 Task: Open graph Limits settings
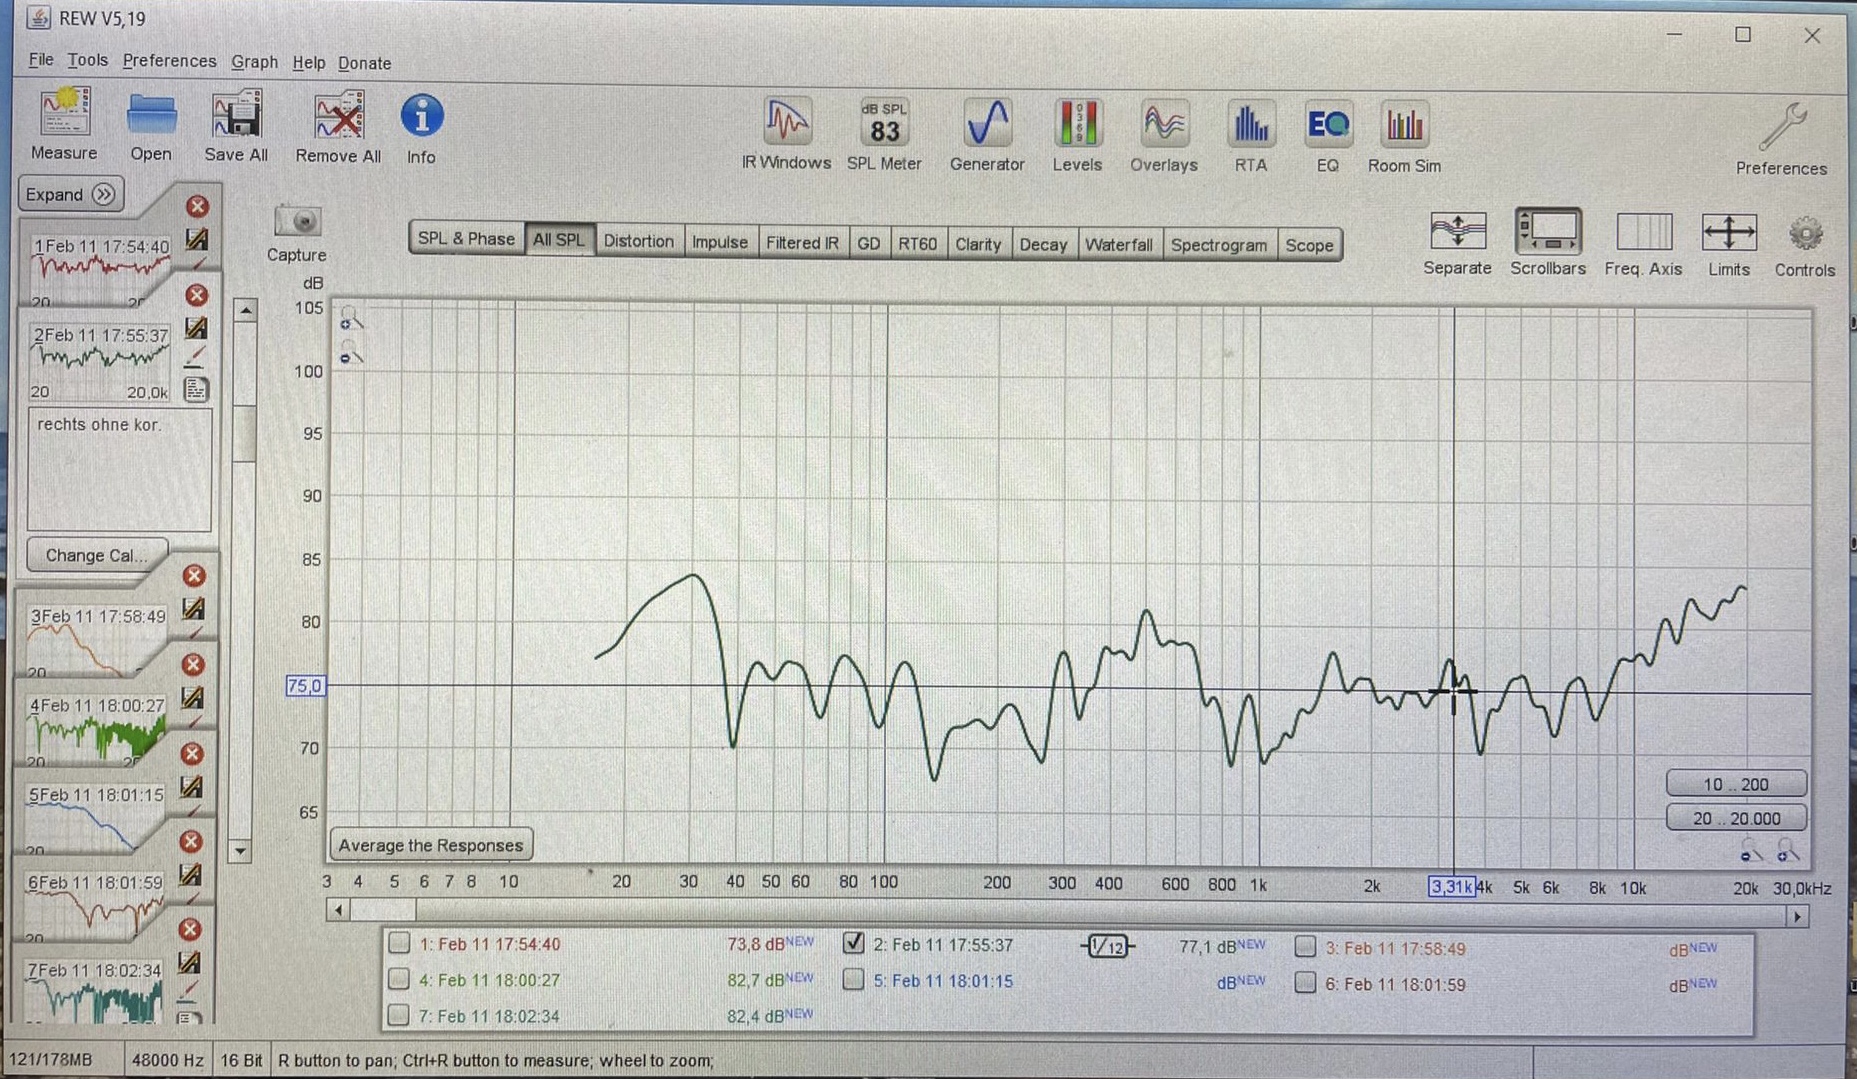point(1728,240)
